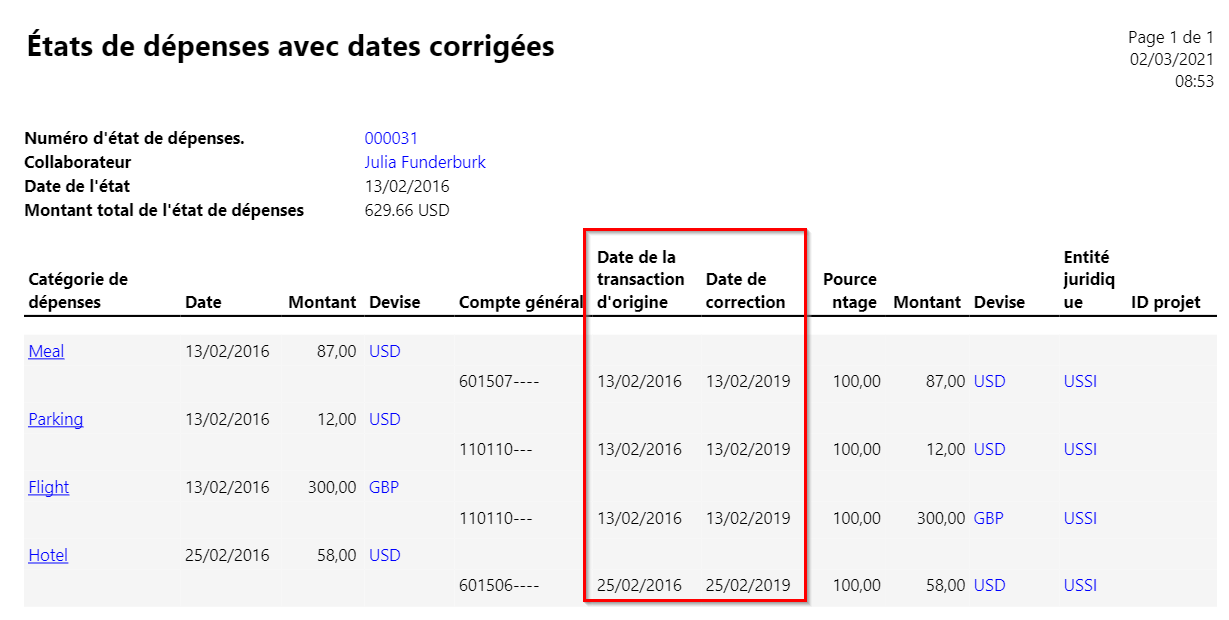Select correction date 25/02/2019
1229x620 pixels.
748,585
